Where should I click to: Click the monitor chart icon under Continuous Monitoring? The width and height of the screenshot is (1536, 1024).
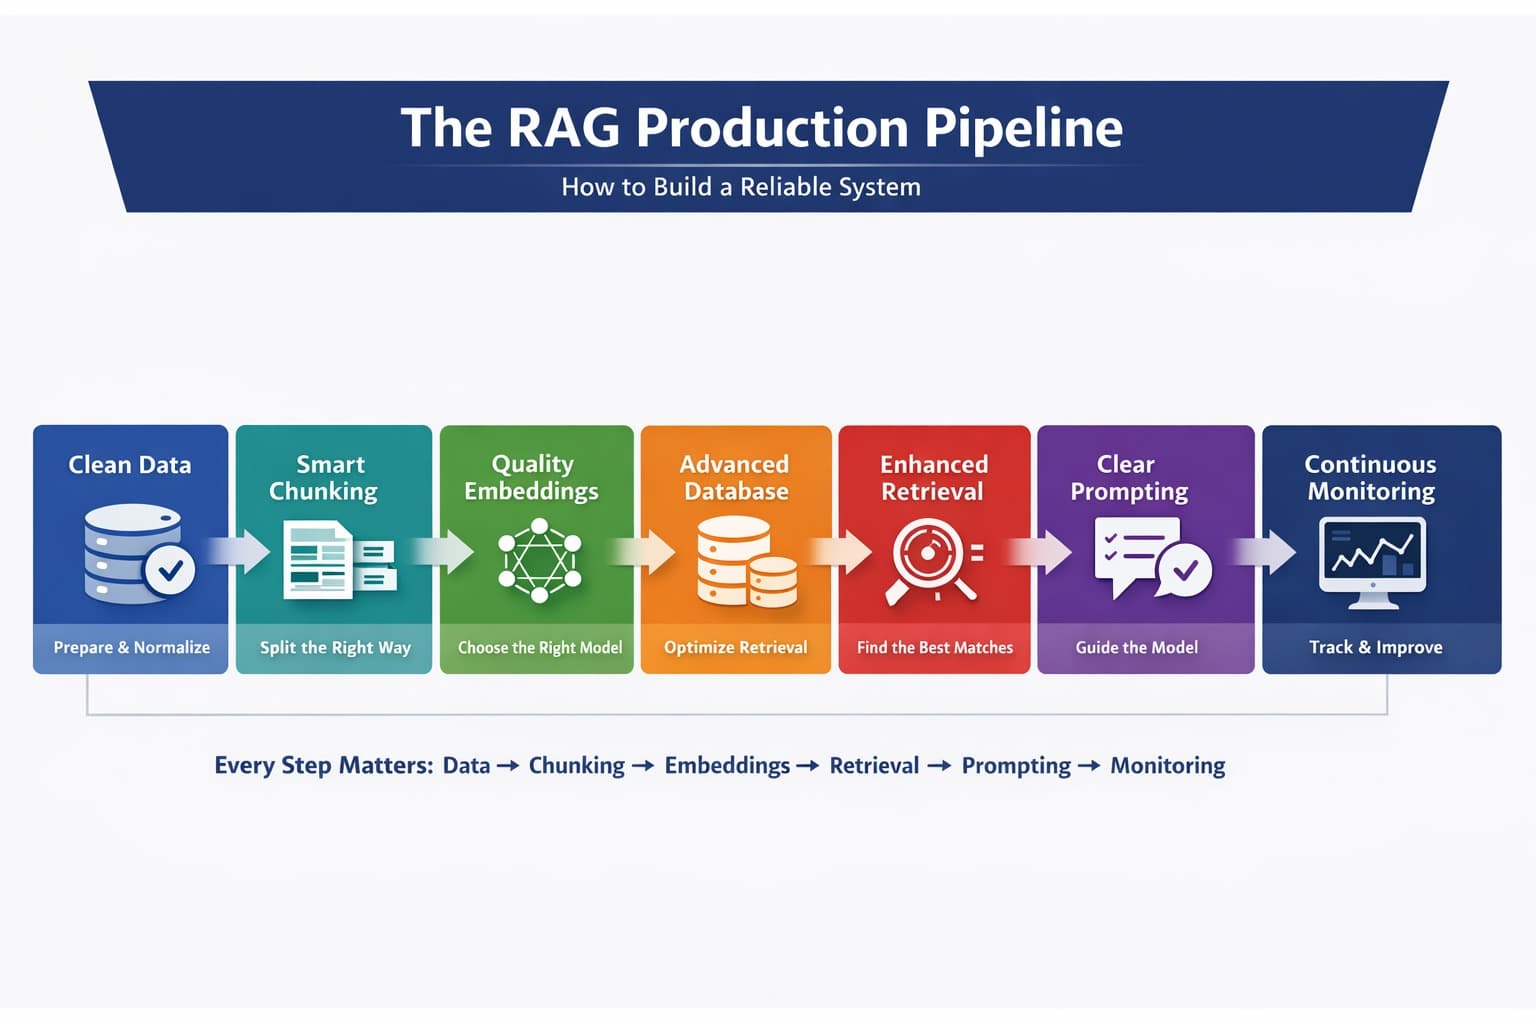1372,560
